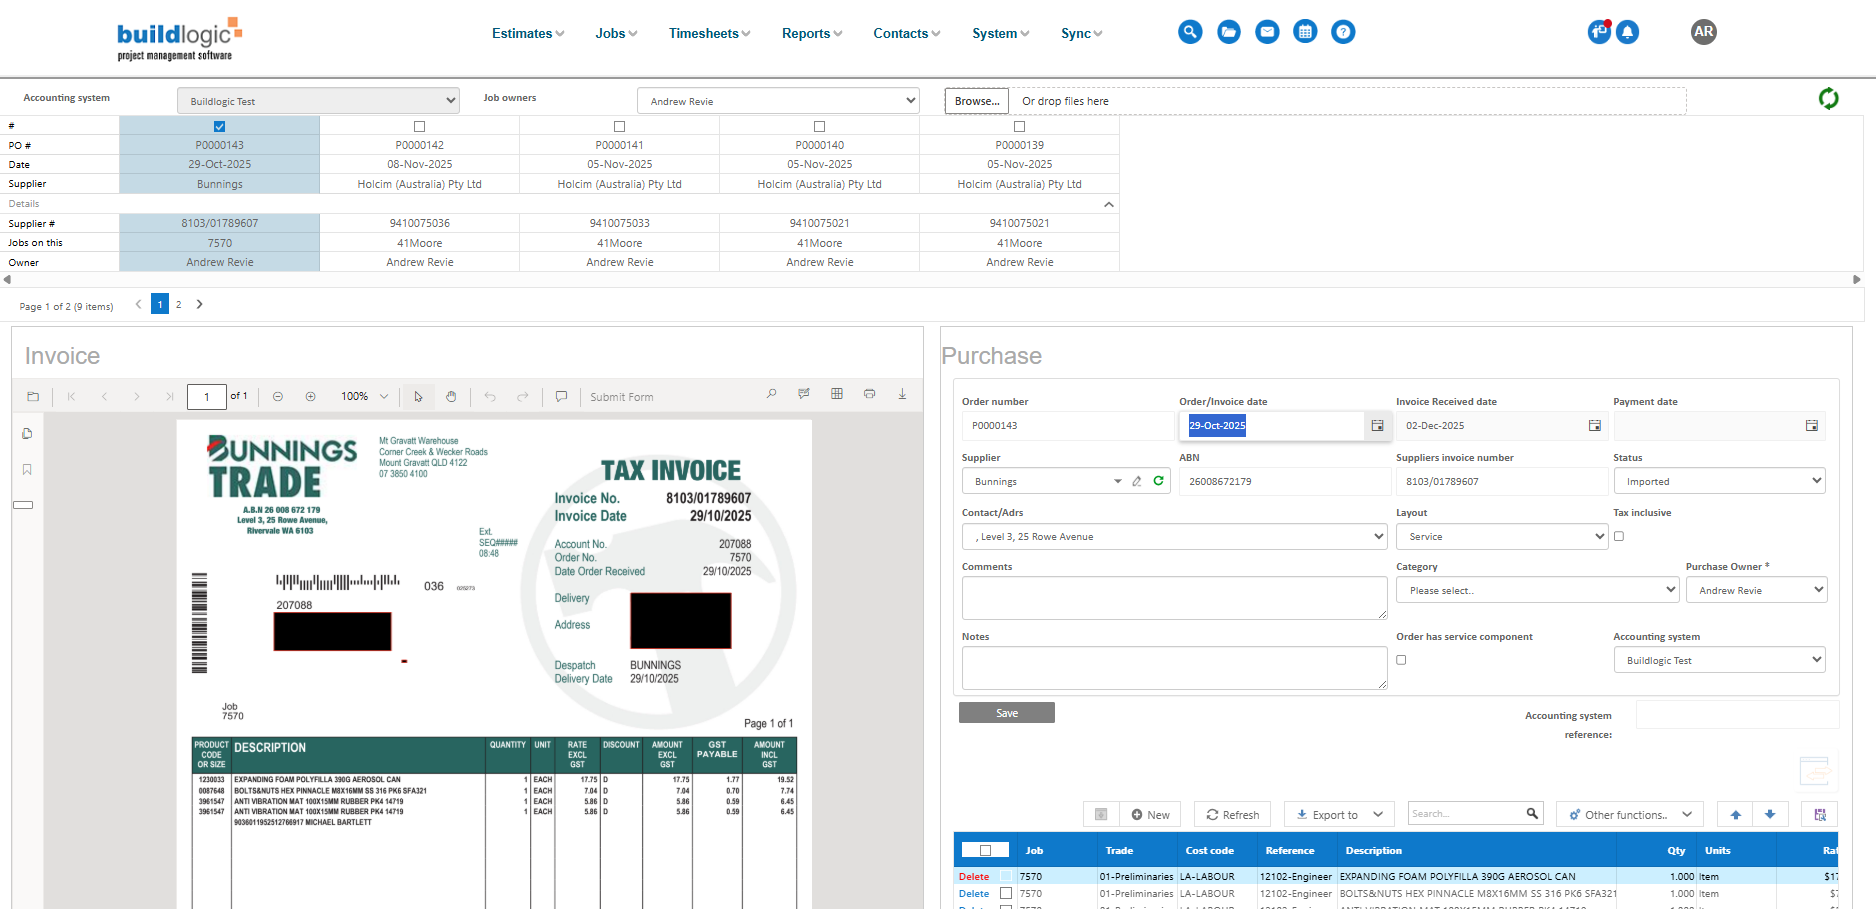
Task: Open the Status dropdown showing Imported
Action: (1720, 481)
